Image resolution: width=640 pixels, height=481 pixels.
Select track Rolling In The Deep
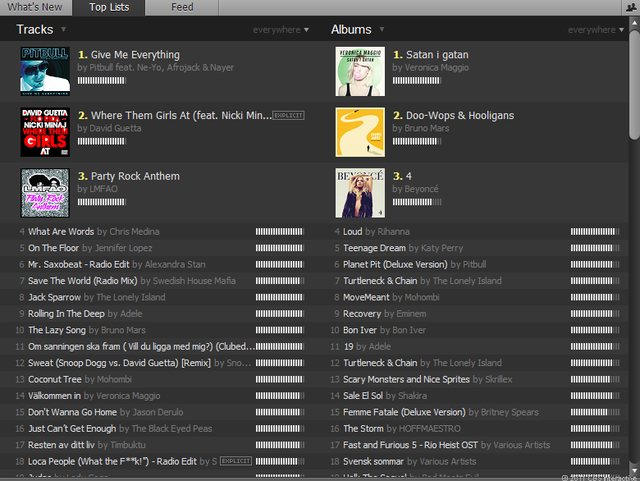pyautogui.click(x=66, y=314)
